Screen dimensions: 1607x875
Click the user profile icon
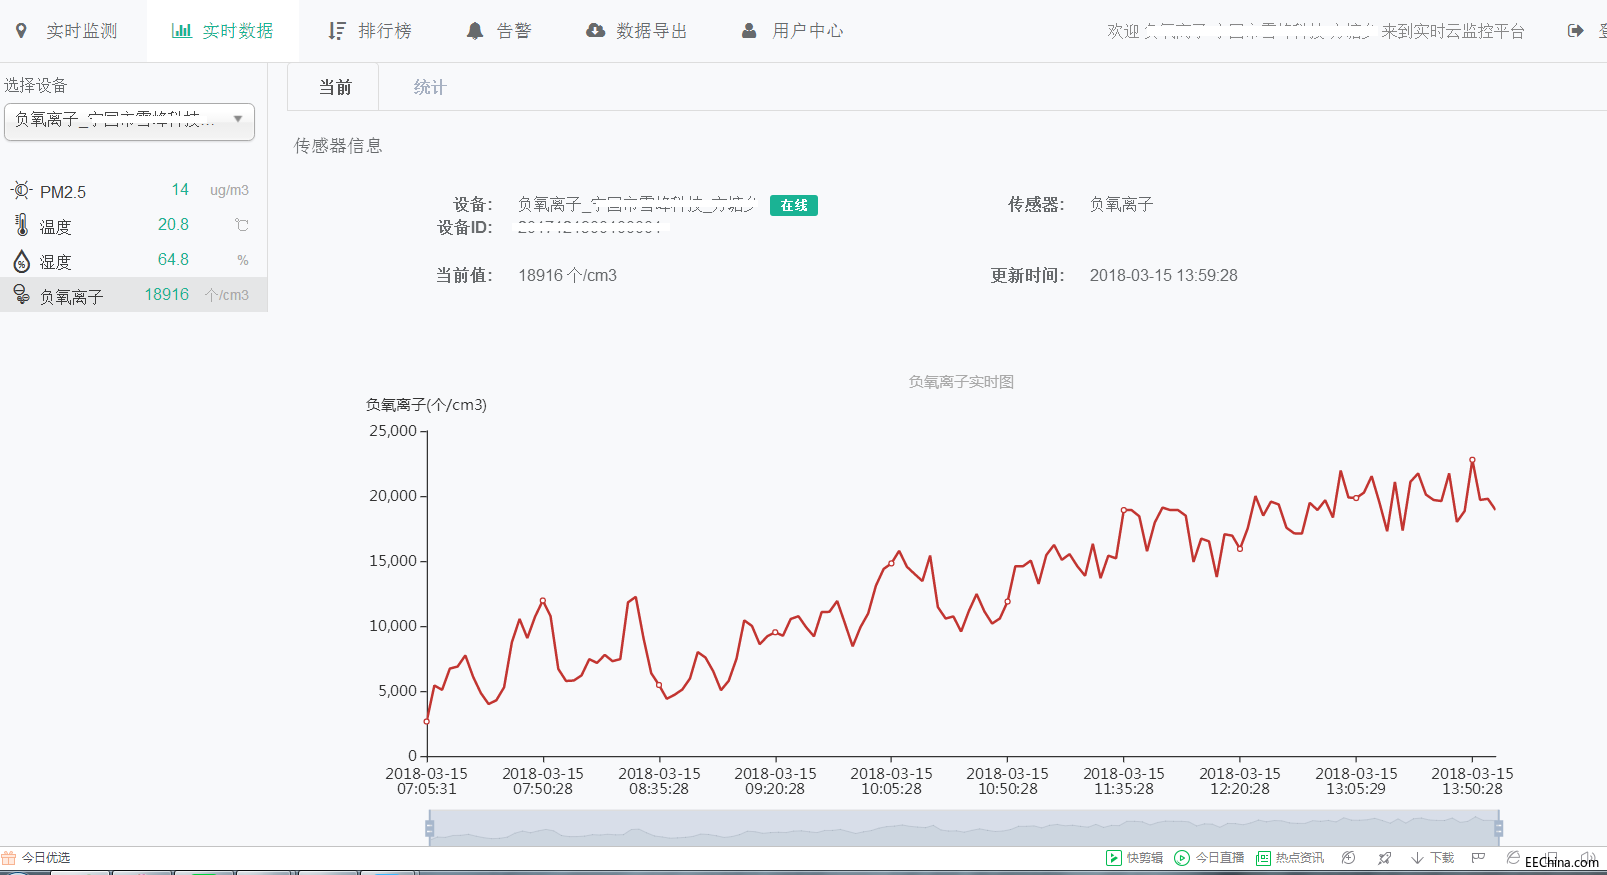749,31
